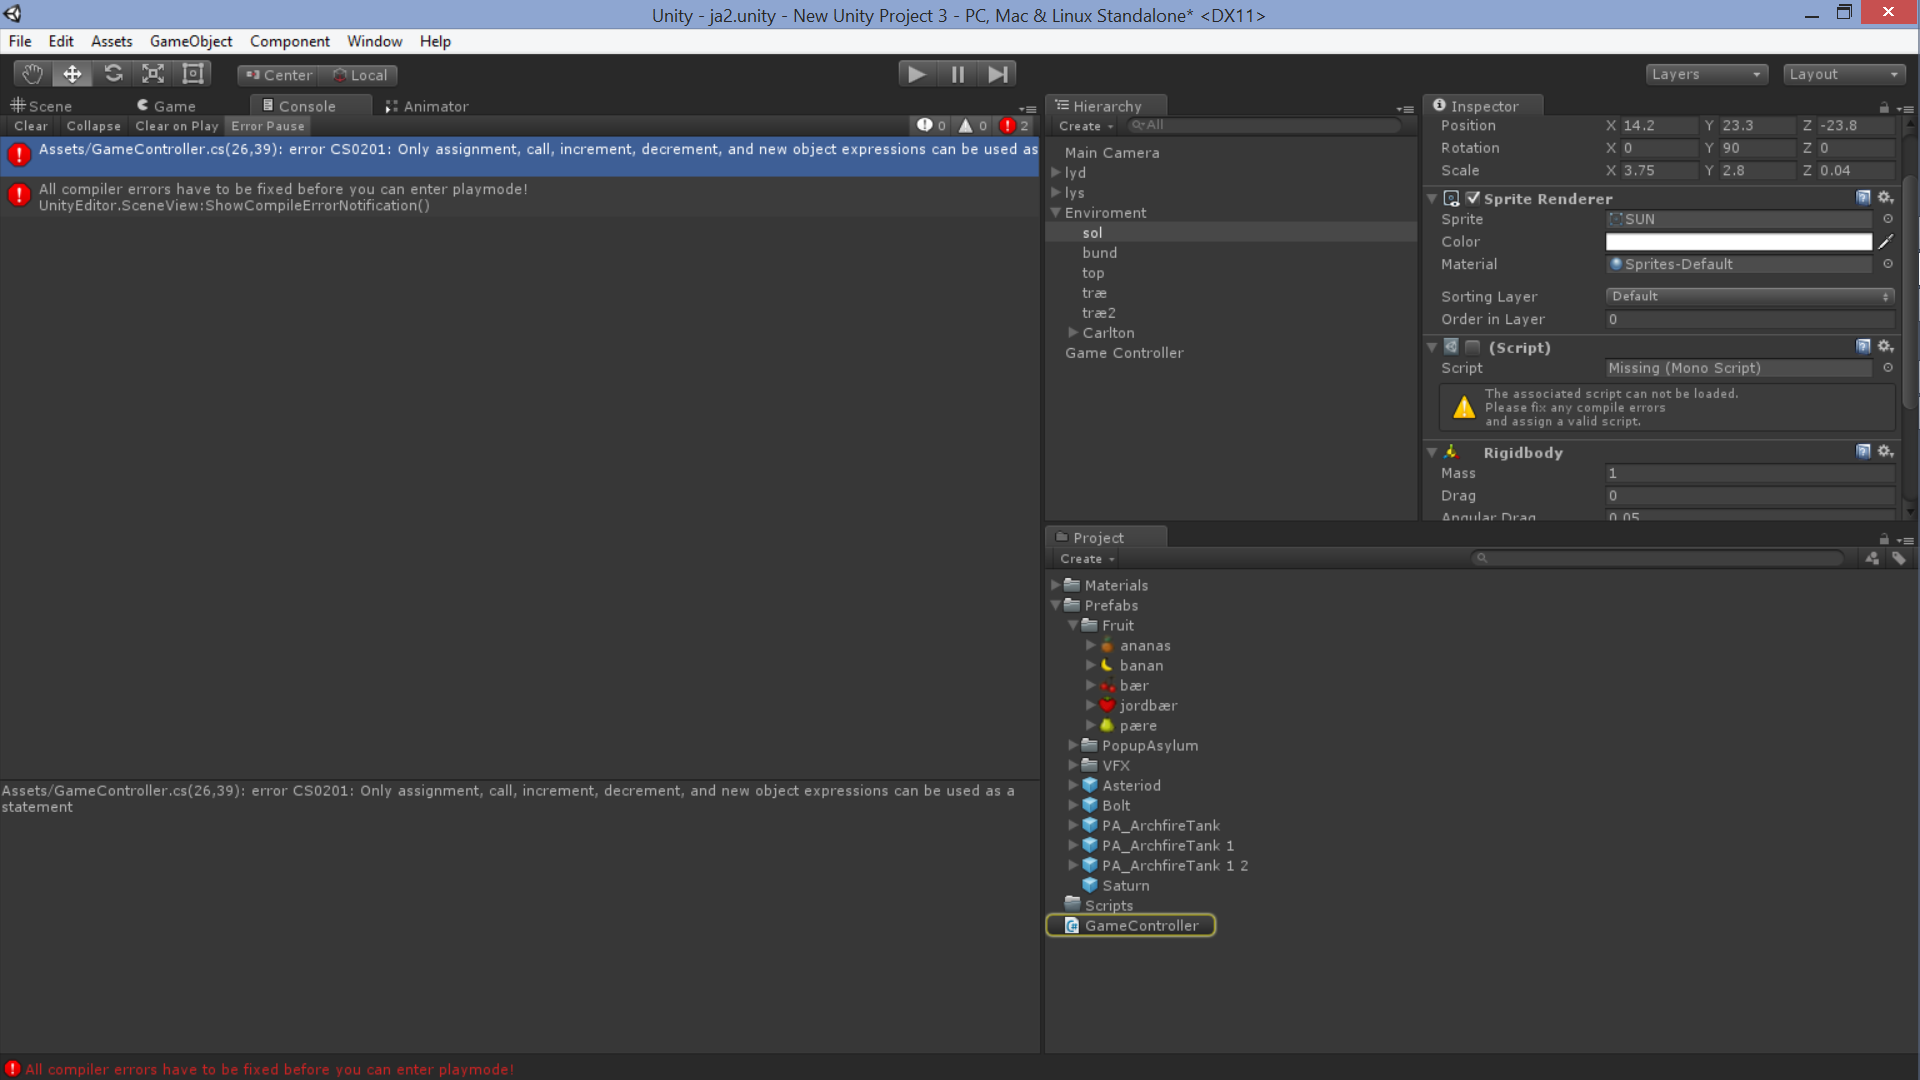
Task: Open Sprite Renderer gear settings
Action: [1885, 198]
